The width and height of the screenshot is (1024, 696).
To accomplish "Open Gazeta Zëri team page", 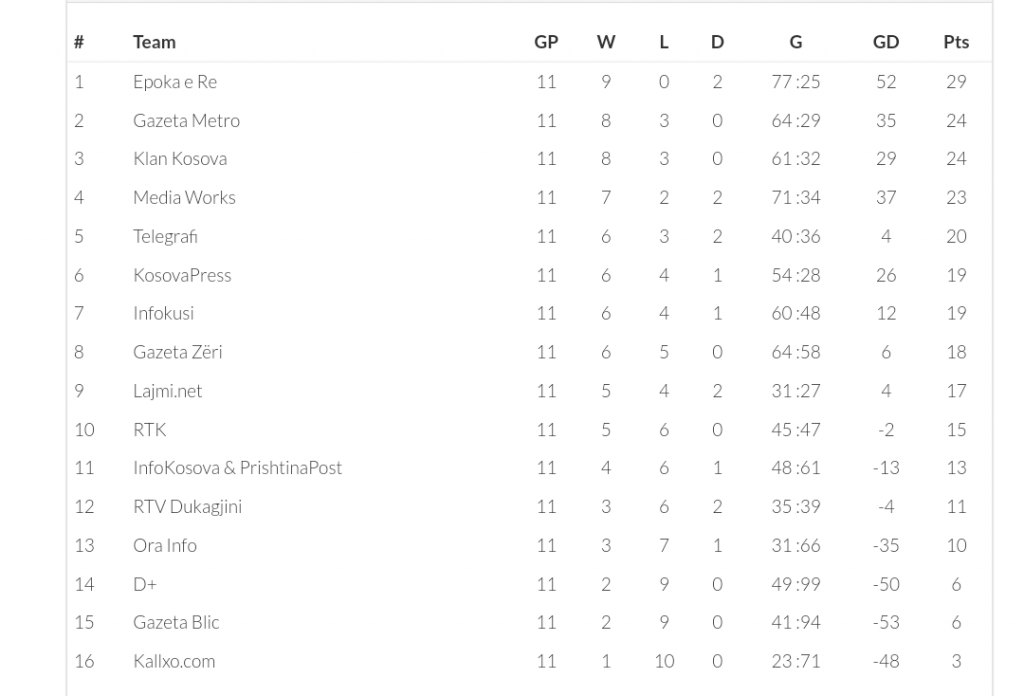I will pos(178,353).
